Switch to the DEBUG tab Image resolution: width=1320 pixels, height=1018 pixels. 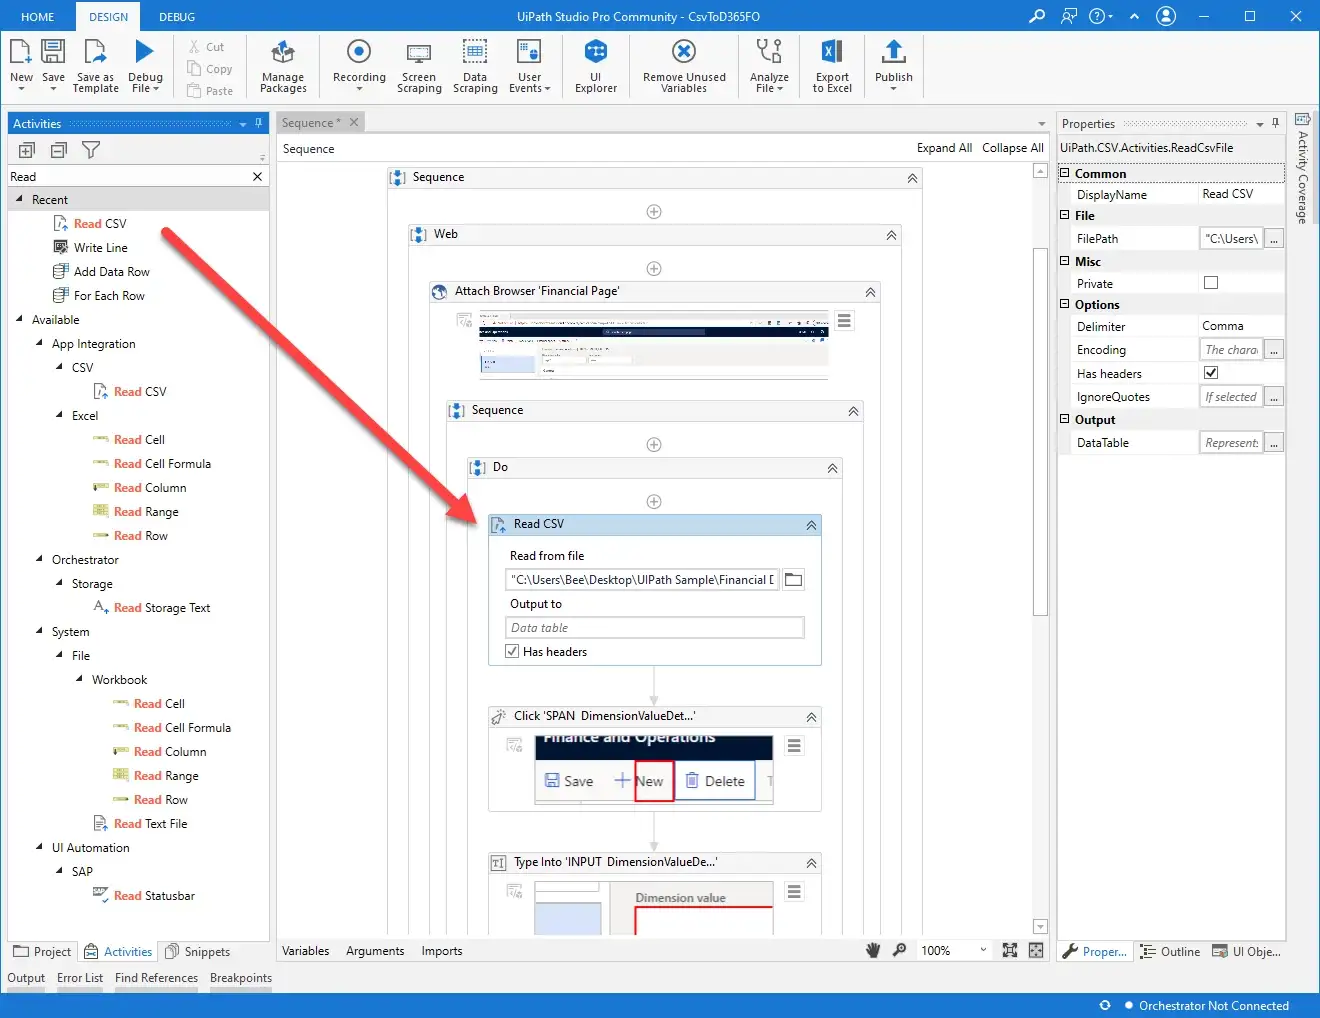177,17
